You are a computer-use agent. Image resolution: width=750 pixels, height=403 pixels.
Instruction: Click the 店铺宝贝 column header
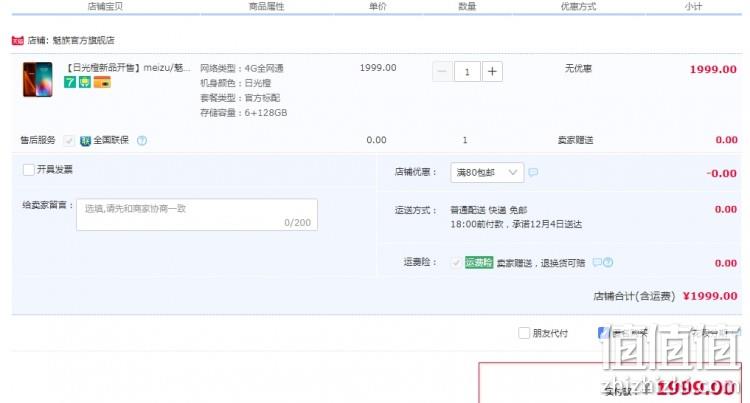tap(105, 6)
